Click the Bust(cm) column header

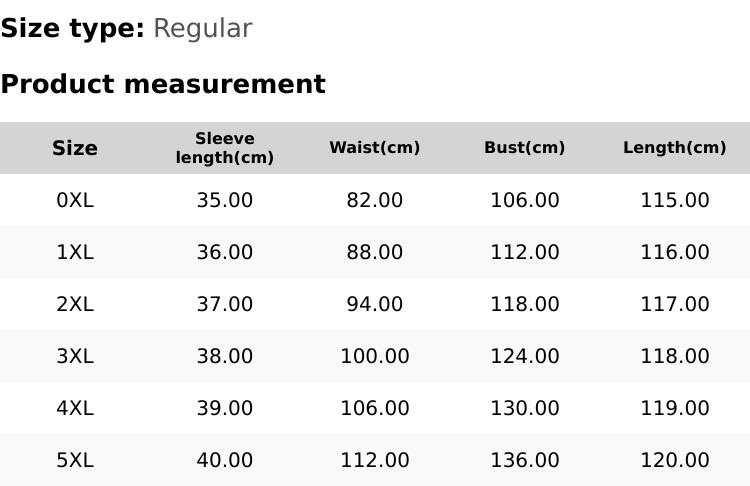[525, 148]
